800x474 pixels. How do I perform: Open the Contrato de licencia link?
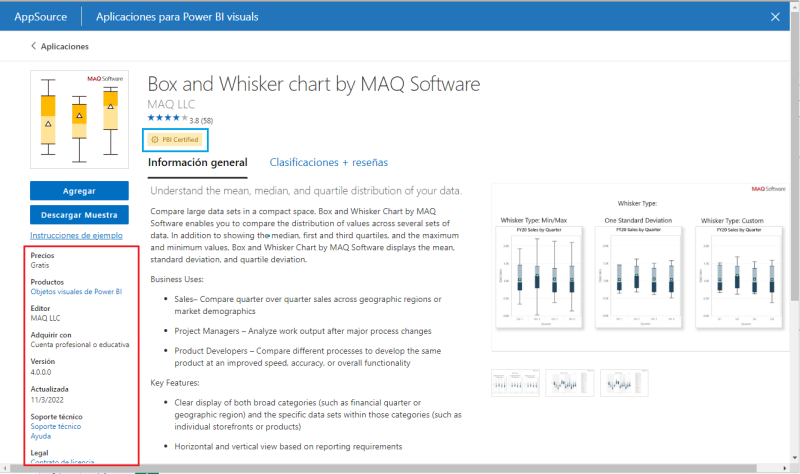(62, 462)
